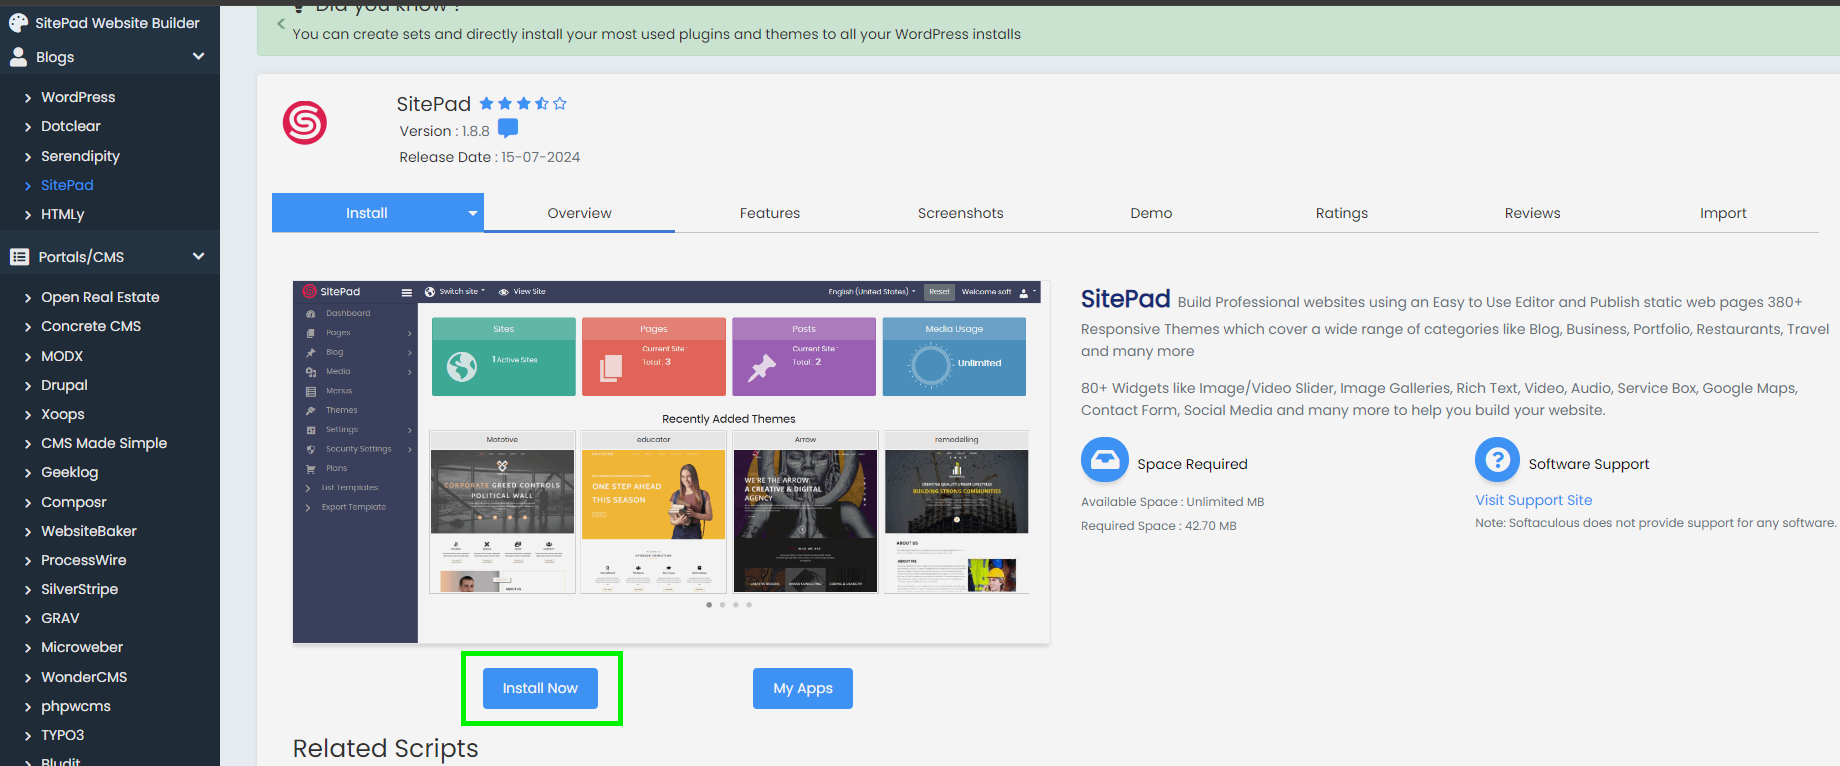Collapse the Blogs category chevron
This screenshot has height=766, width=1840.
(198, 56)
